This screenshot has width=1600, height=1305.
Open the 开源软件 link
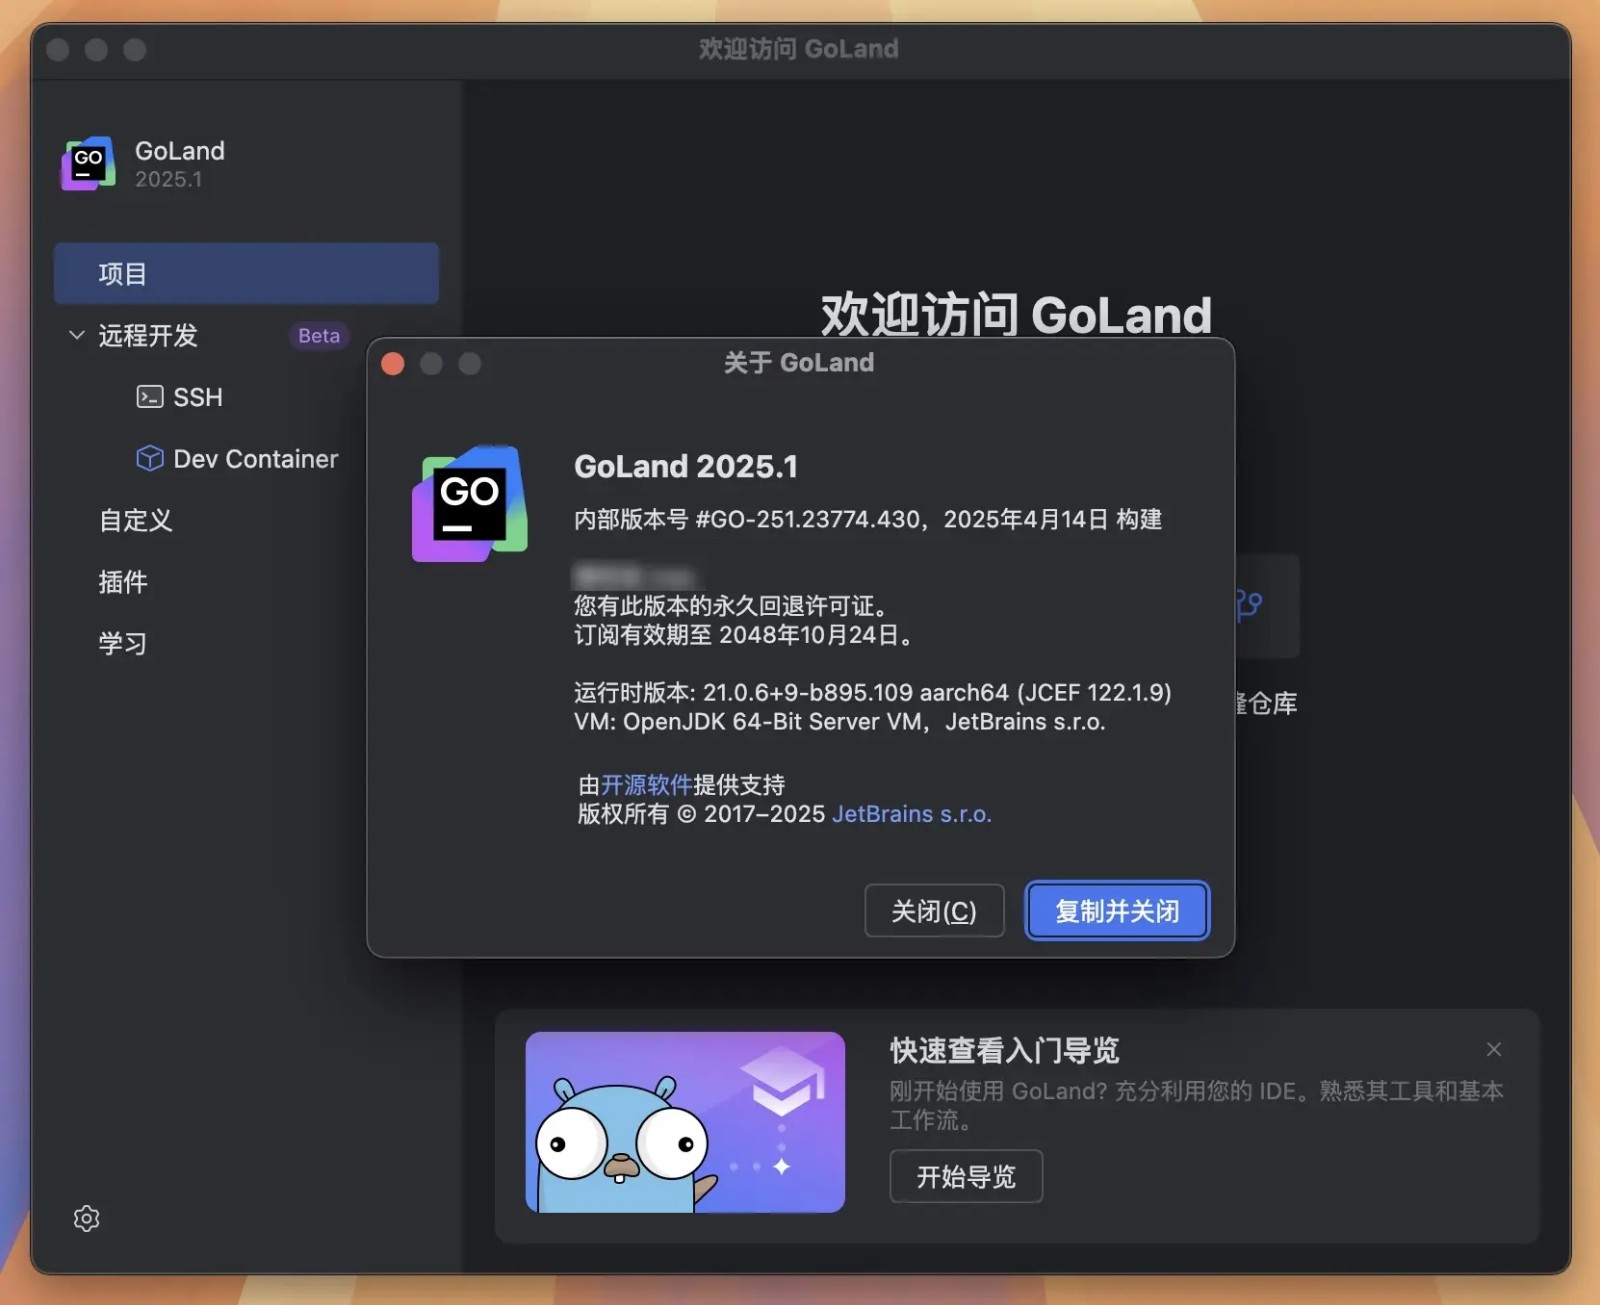coord(645,784)
